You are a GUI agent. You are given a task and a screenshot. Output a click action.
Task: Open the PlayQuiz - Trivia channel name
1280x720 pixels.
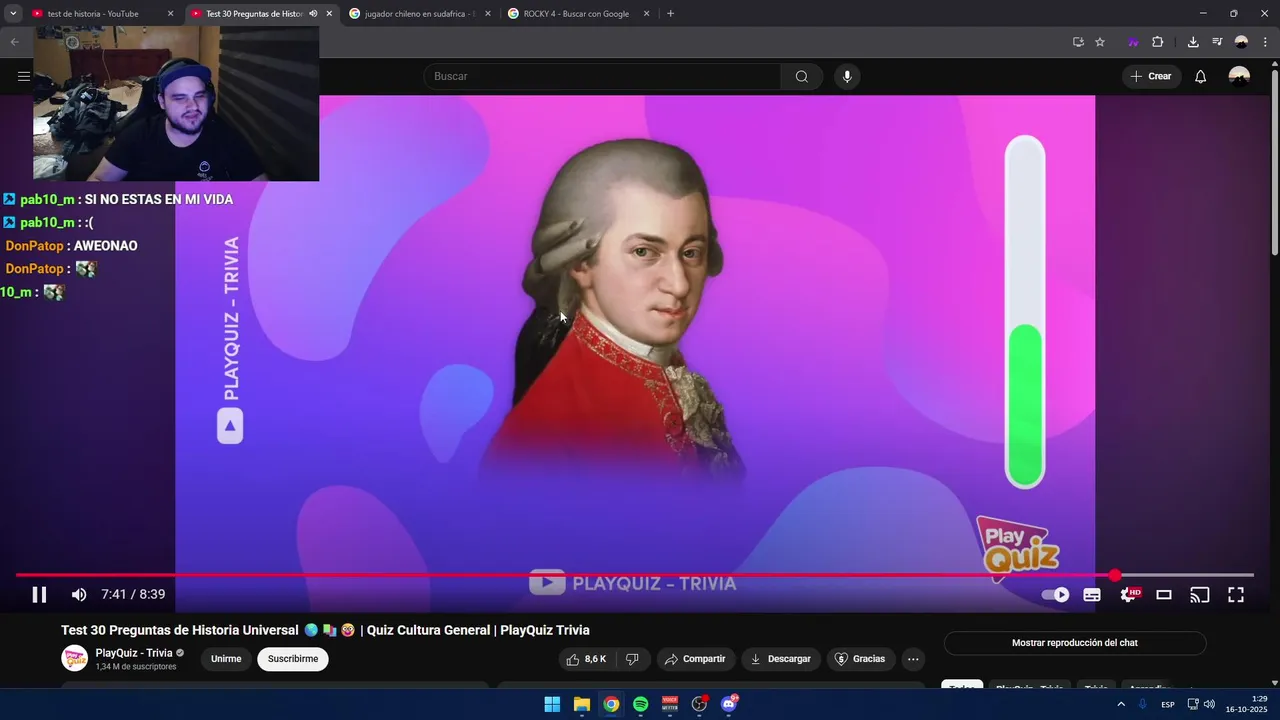click(x=134, y=653)
